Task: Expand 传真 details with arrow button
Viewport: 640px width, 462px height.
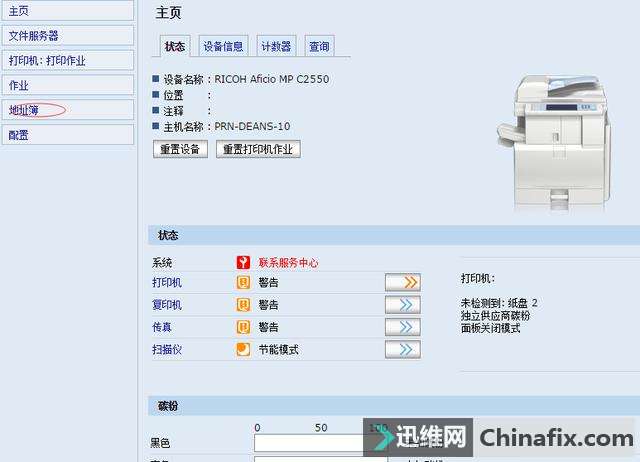Action: [x=403, y=327]
